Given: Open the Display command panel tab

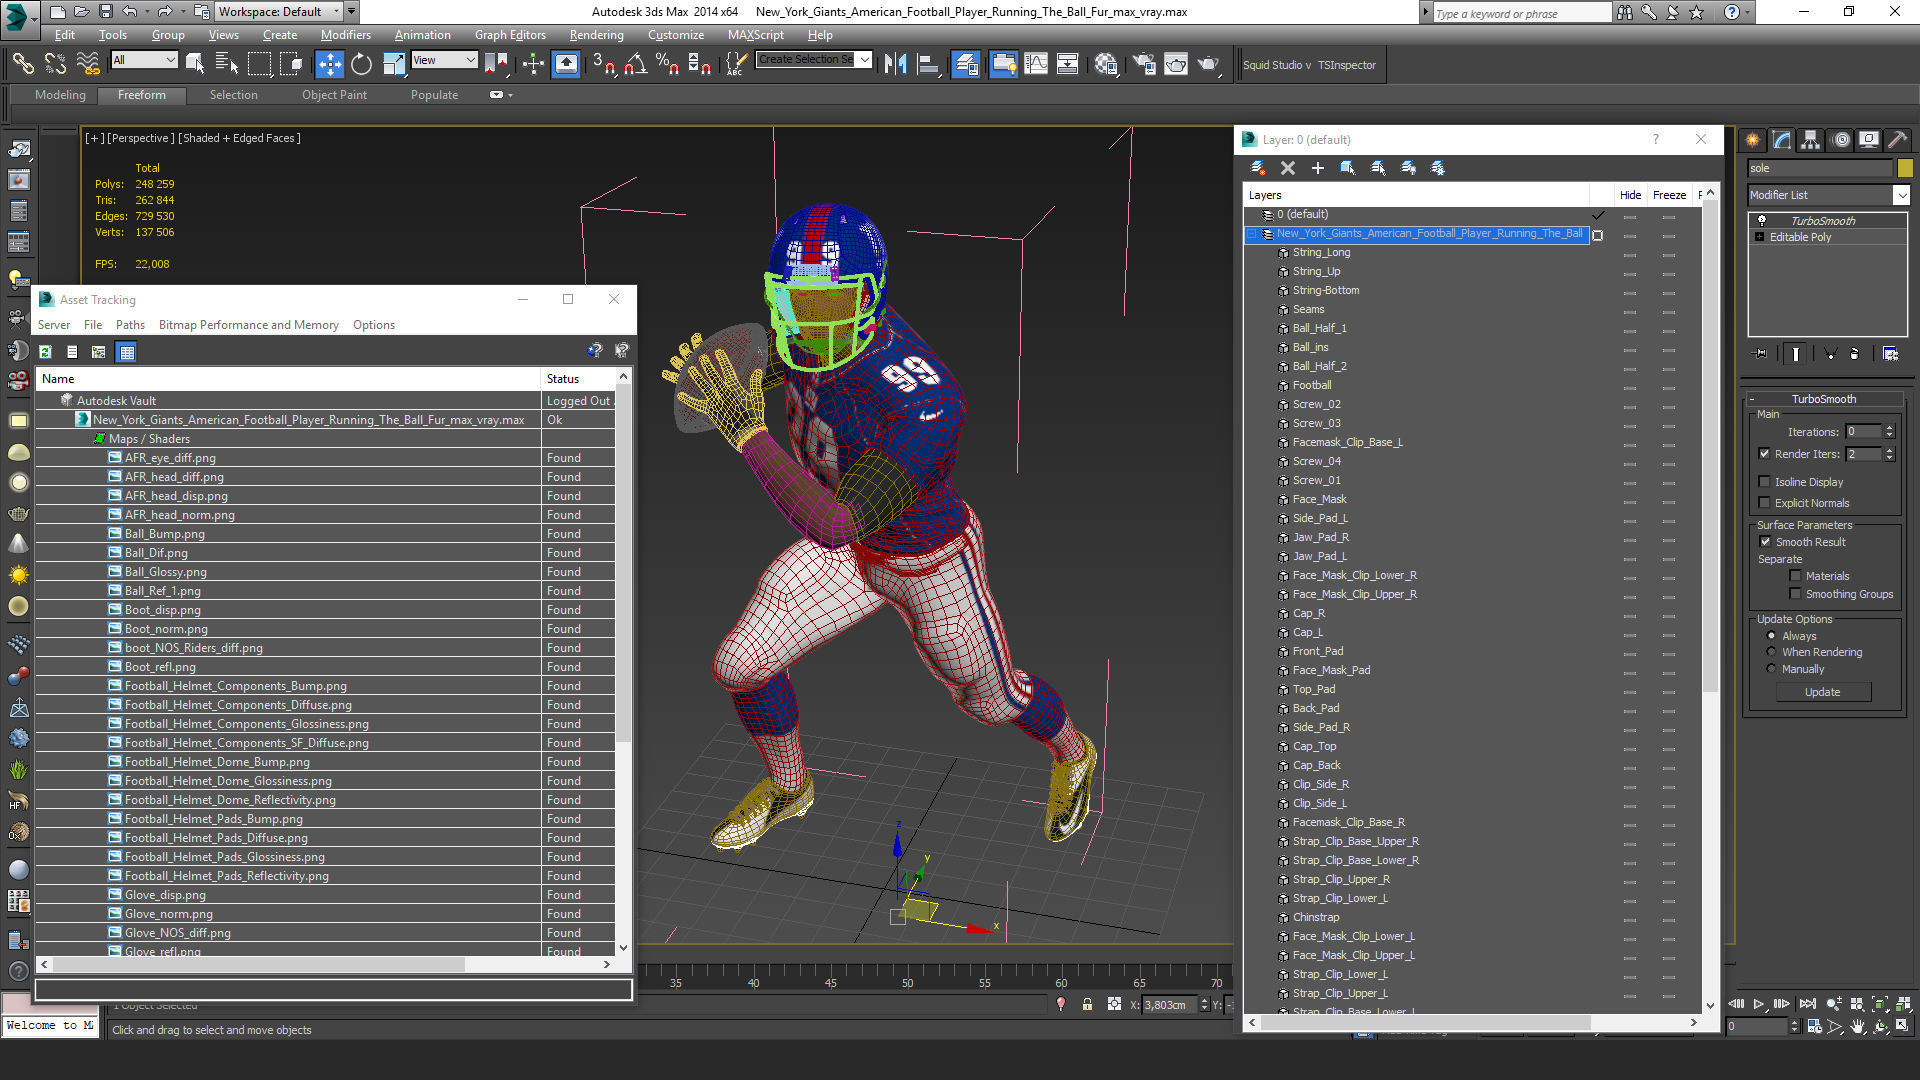Looking at the screenshot, I should pos(1869,140).
